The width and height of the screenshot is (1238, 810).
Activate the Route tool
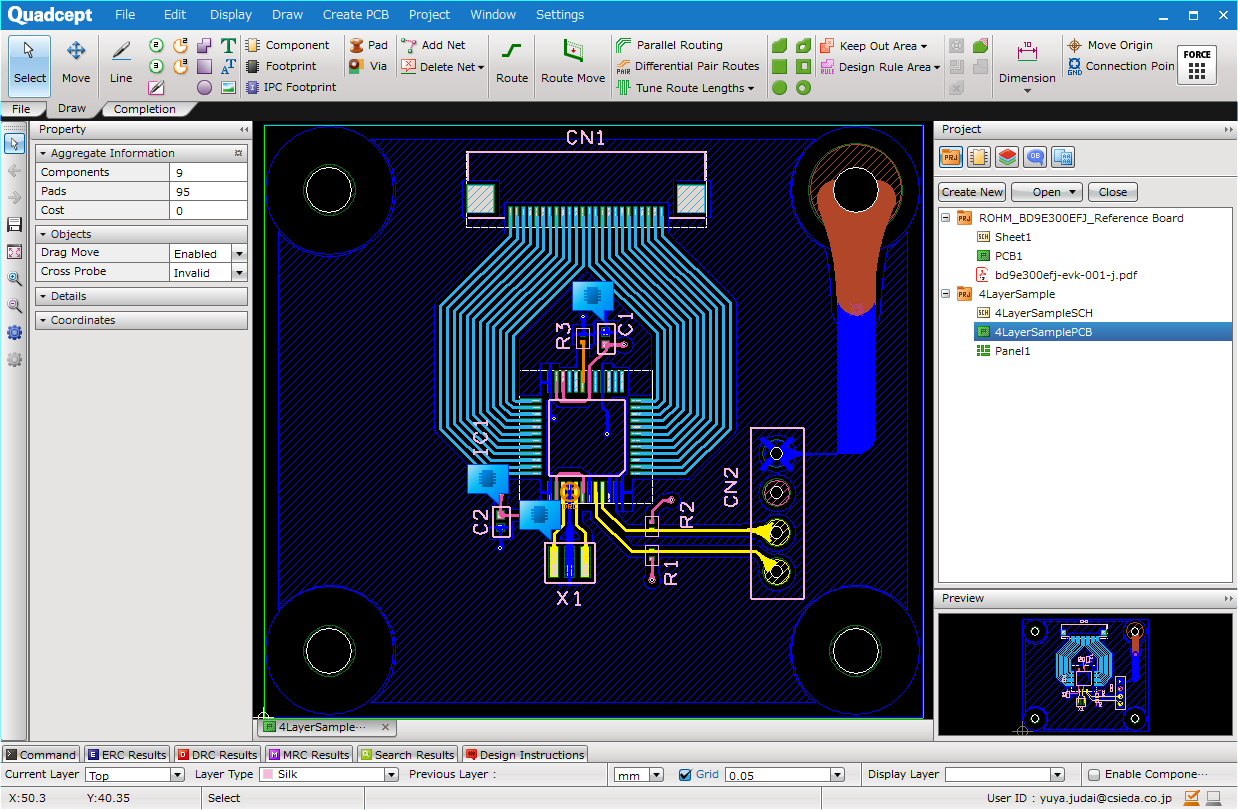pyautogui.click(x=512, y=61)
